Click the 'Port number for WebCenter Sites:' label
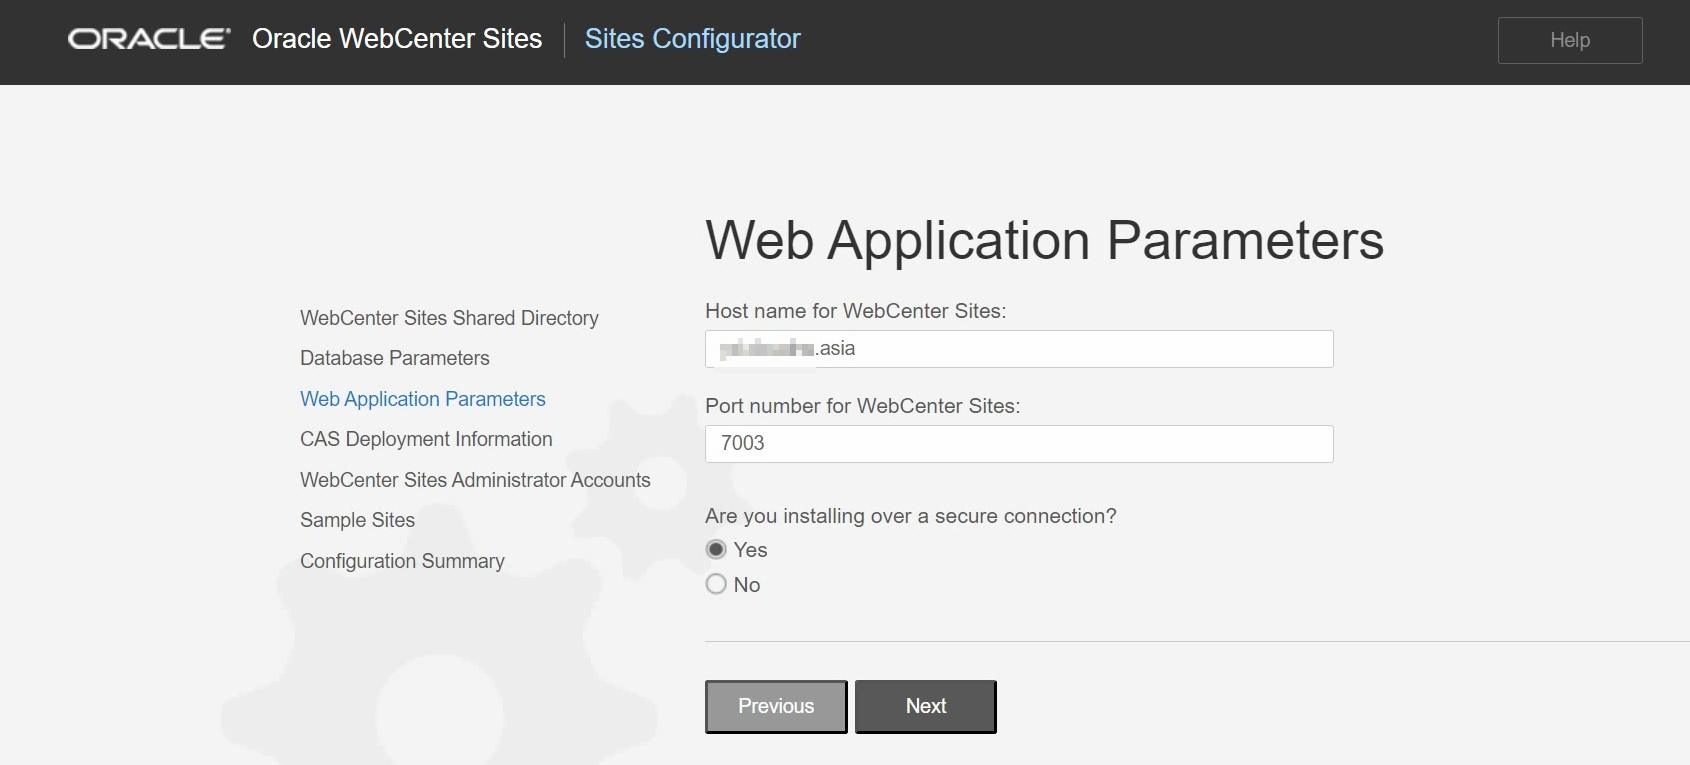1690x765 pixels. [863, 406]
